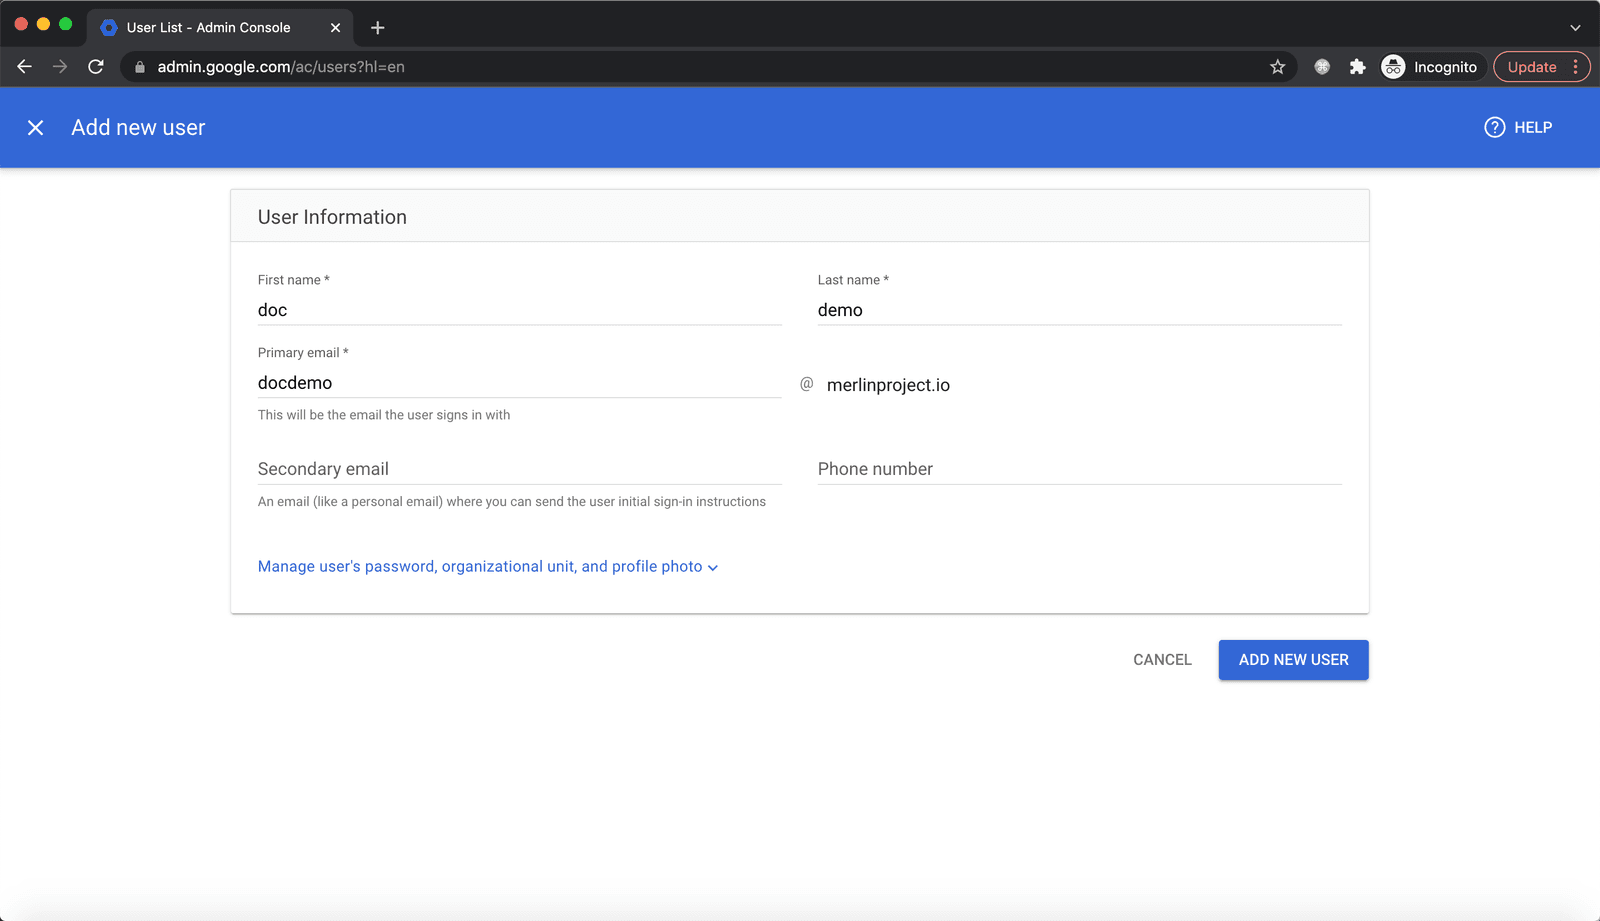Click the address bar URL
This screenshot has height=921, width=1600.
[281, 67]
